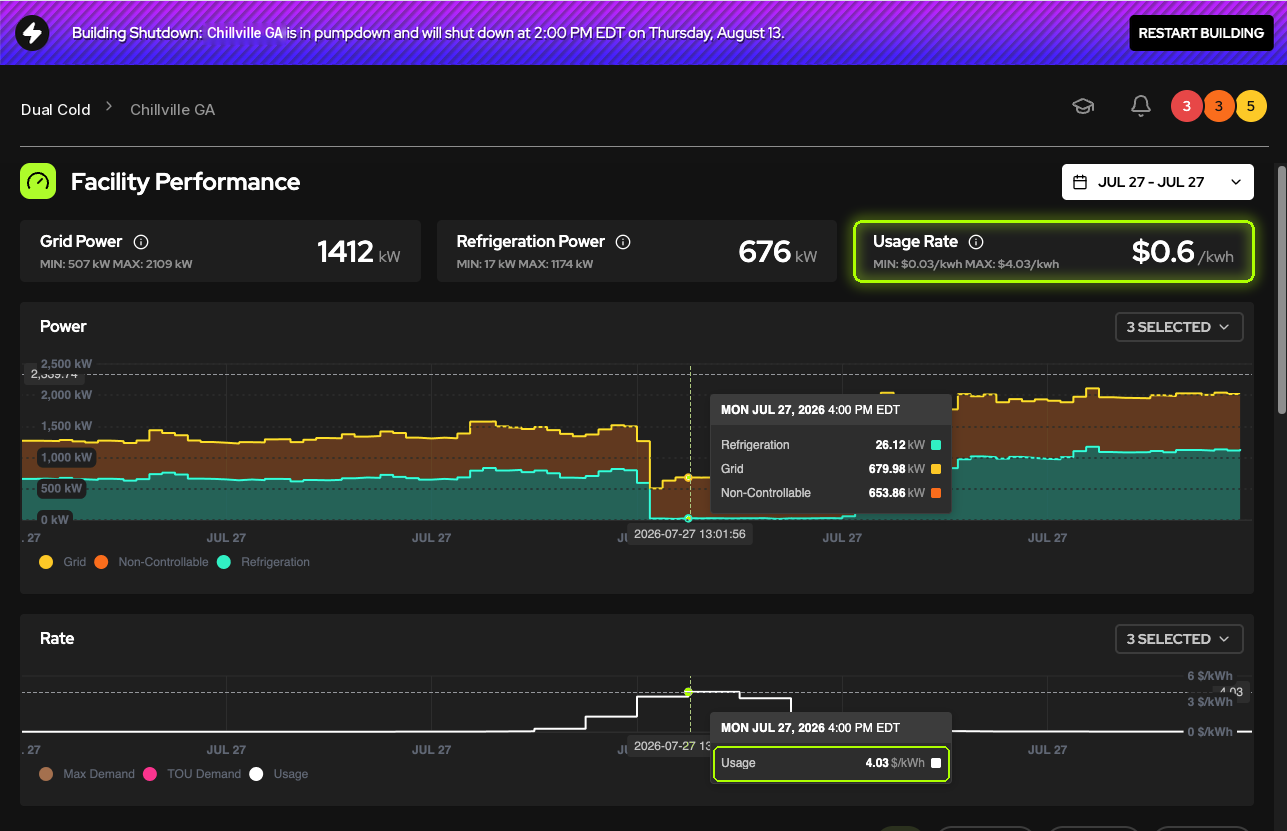The height and width of the screenshot is (831, 1287).
Task: Click the lightning bolt logo icon
Action: [32, 33]
